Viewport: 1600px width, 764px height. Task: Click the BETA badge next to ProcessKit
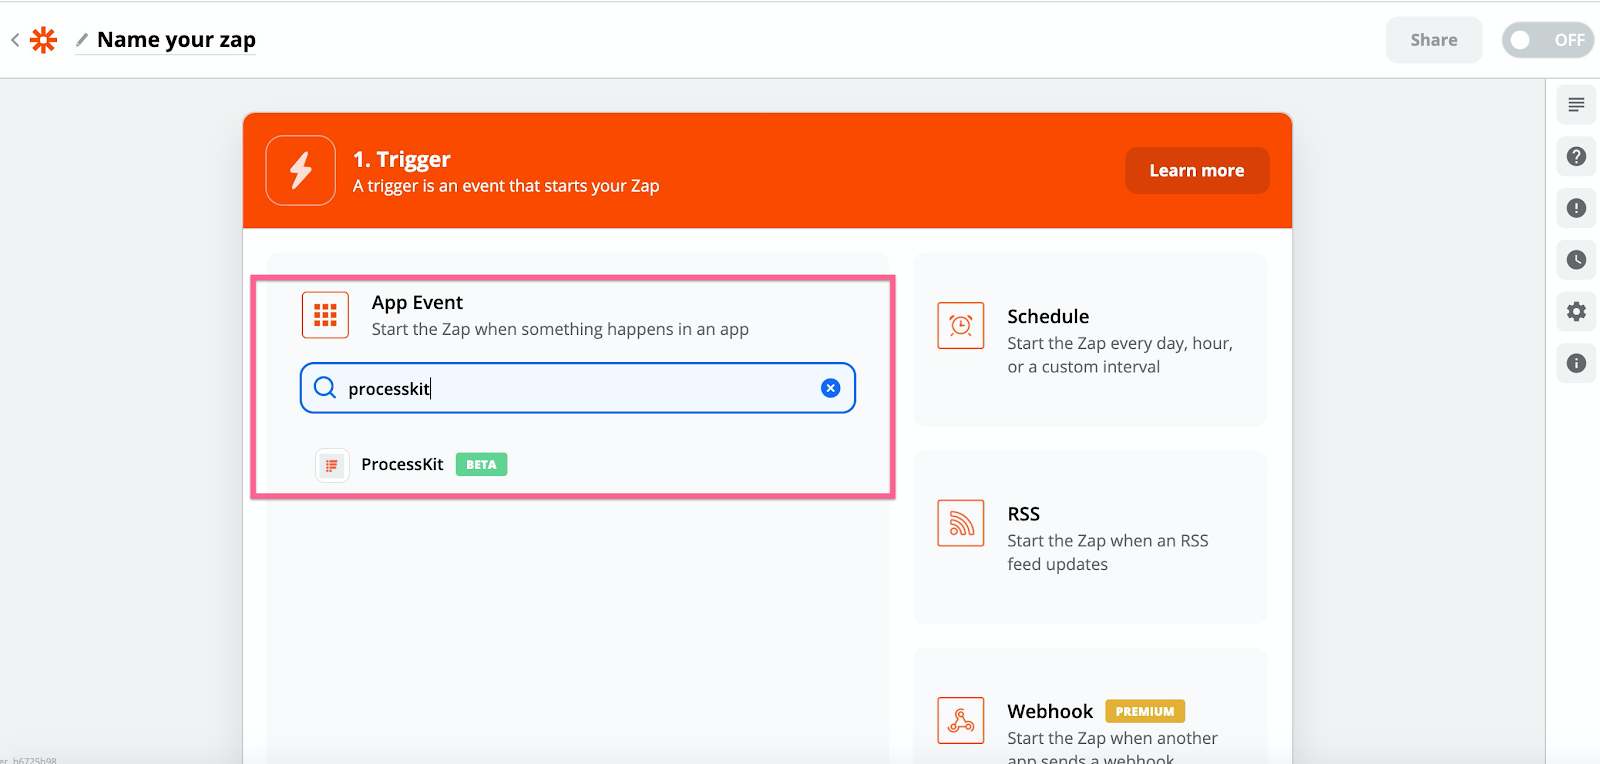click(x=481, y=464)
